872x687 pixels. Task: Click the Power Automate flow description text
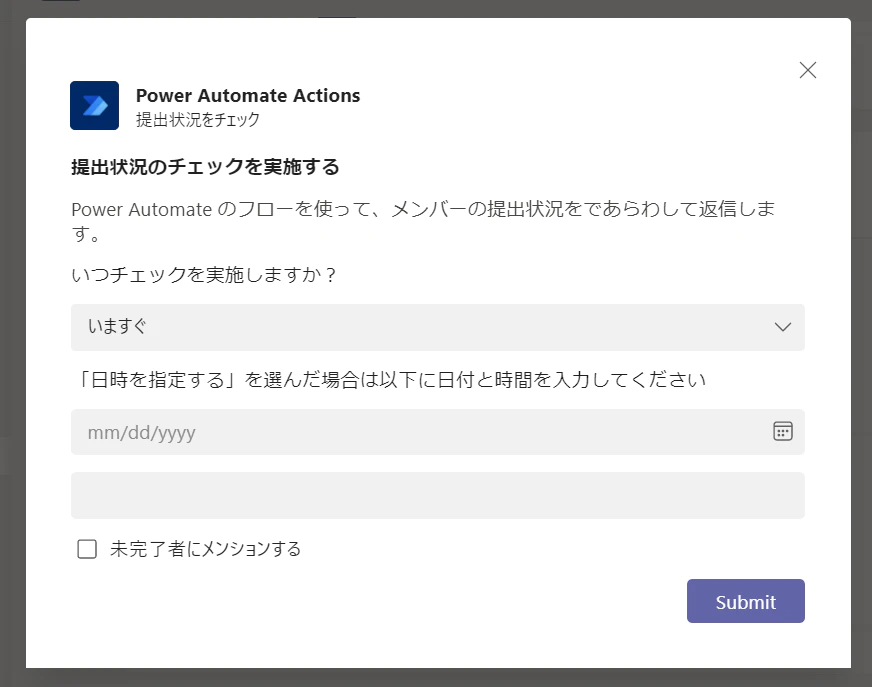point(423,221)
